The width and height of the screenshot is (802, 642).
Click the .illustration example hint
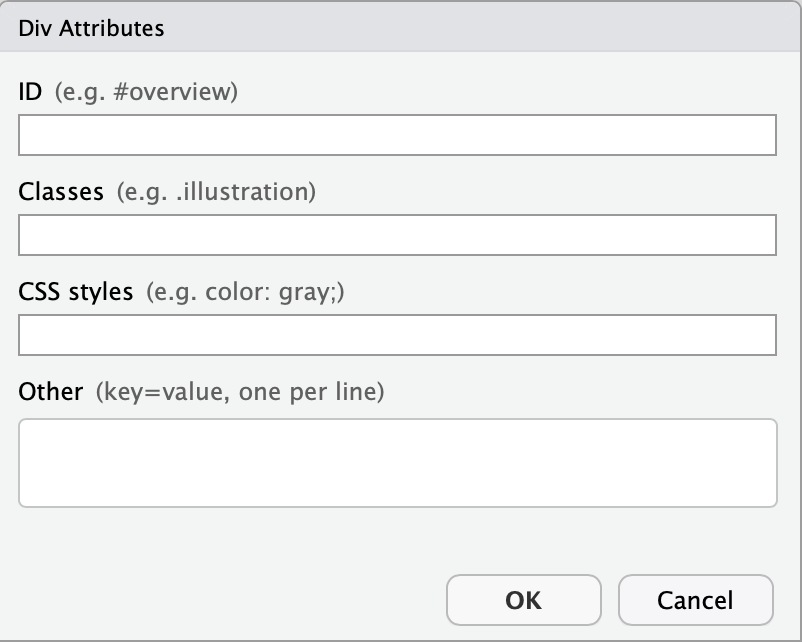pyautogui.click(x=216, y=192)
